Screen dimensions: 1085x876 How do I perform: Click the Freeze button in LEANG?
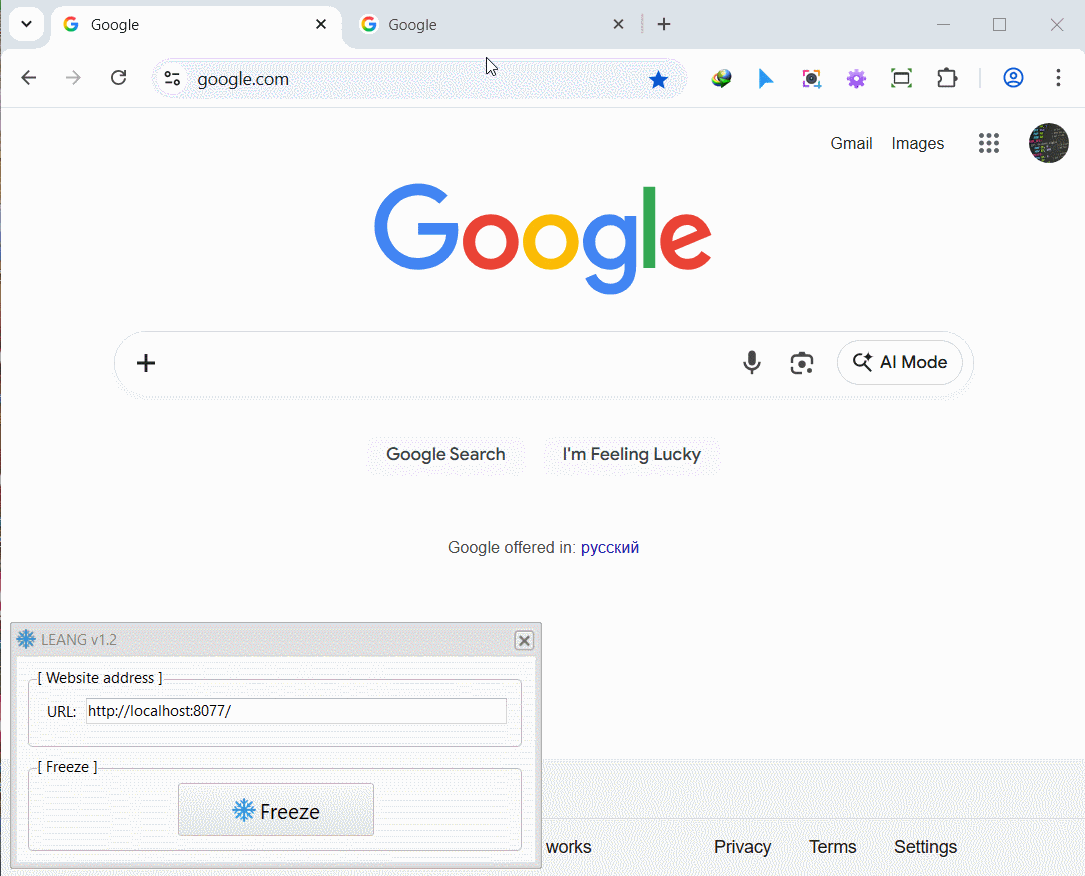[276, 810]
